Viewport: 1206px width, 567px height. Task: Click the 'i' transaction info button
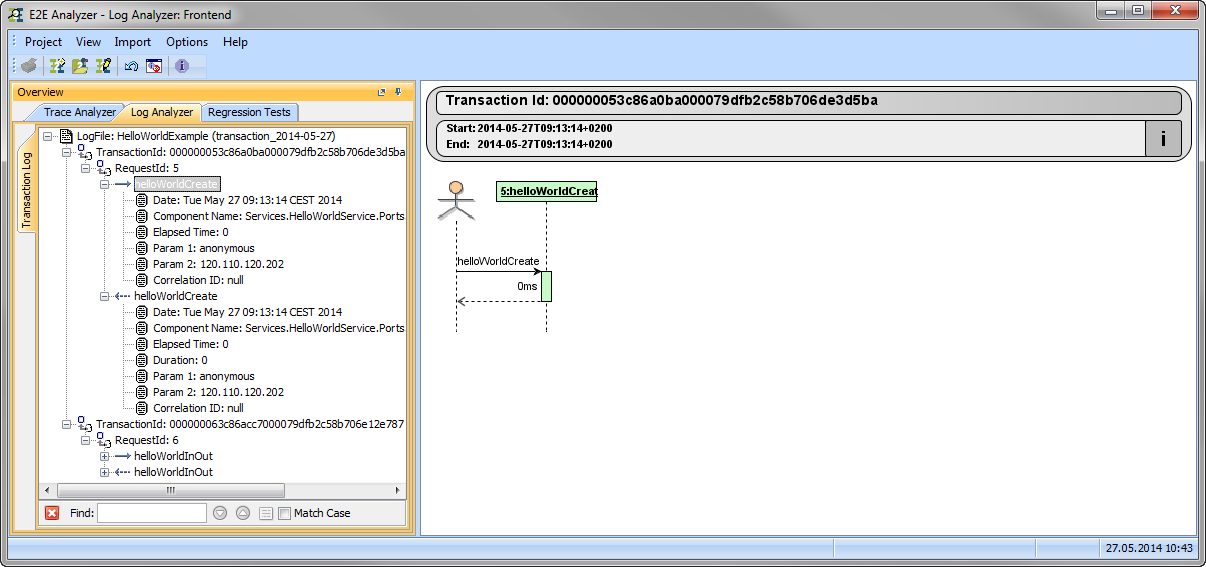1162,139
